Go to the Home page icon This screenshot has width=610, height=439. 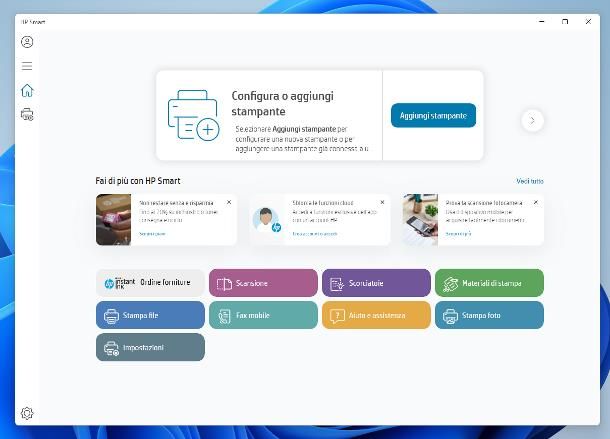pyautogui.click(x=27, y=90)
